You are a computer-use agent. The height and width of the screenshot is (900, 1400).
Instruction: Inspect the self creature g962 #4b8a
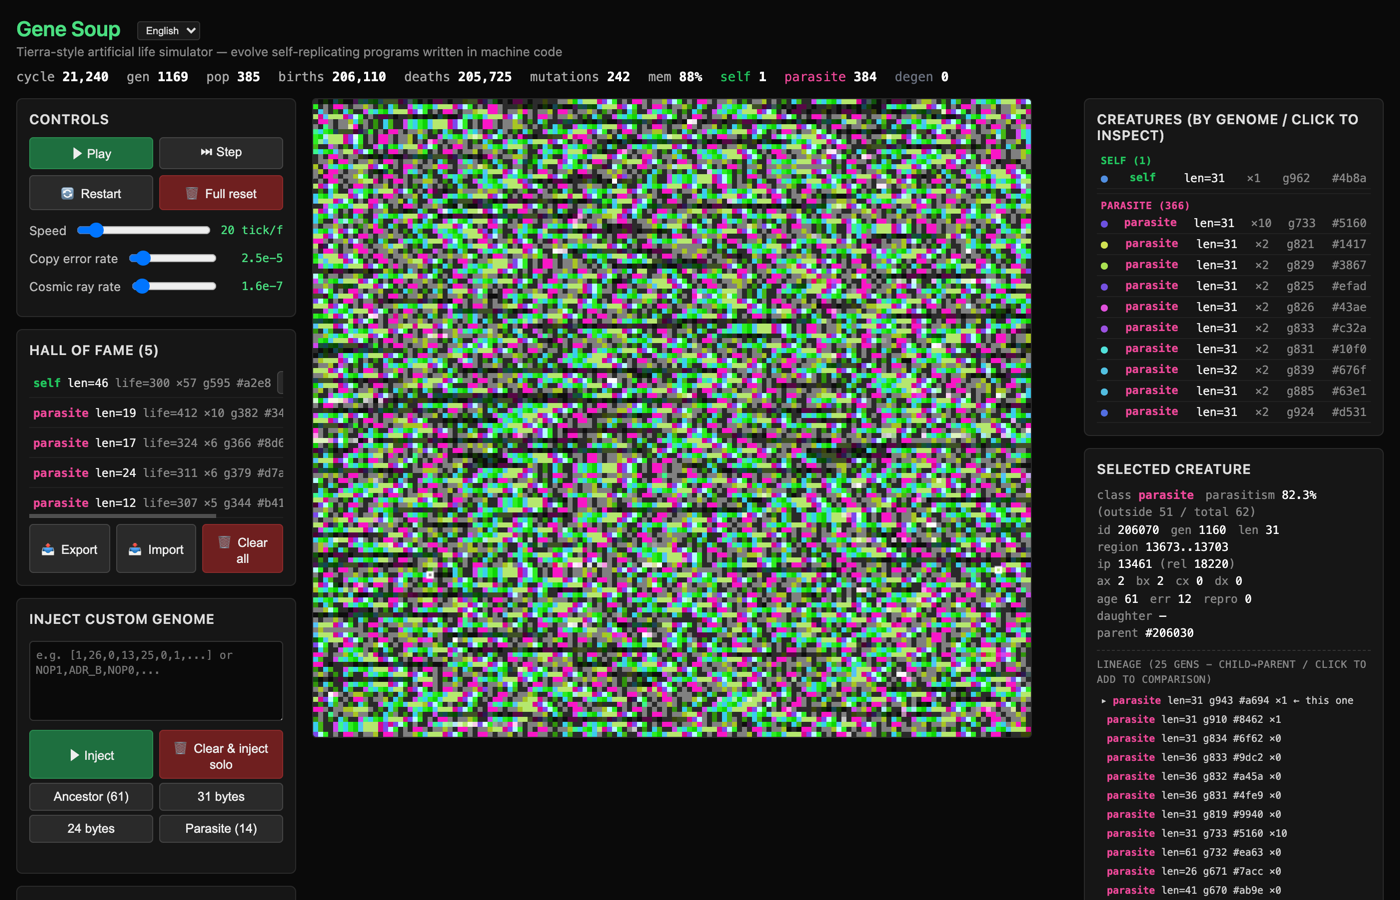click(1233, 178)
